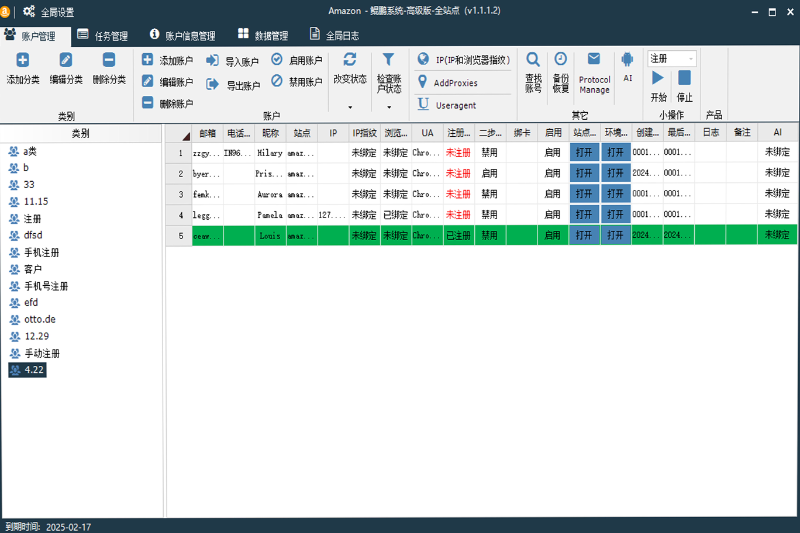Select row 5 by its number header
The width and height of the screenshot is (800, 533).
(x=179, y=236)
